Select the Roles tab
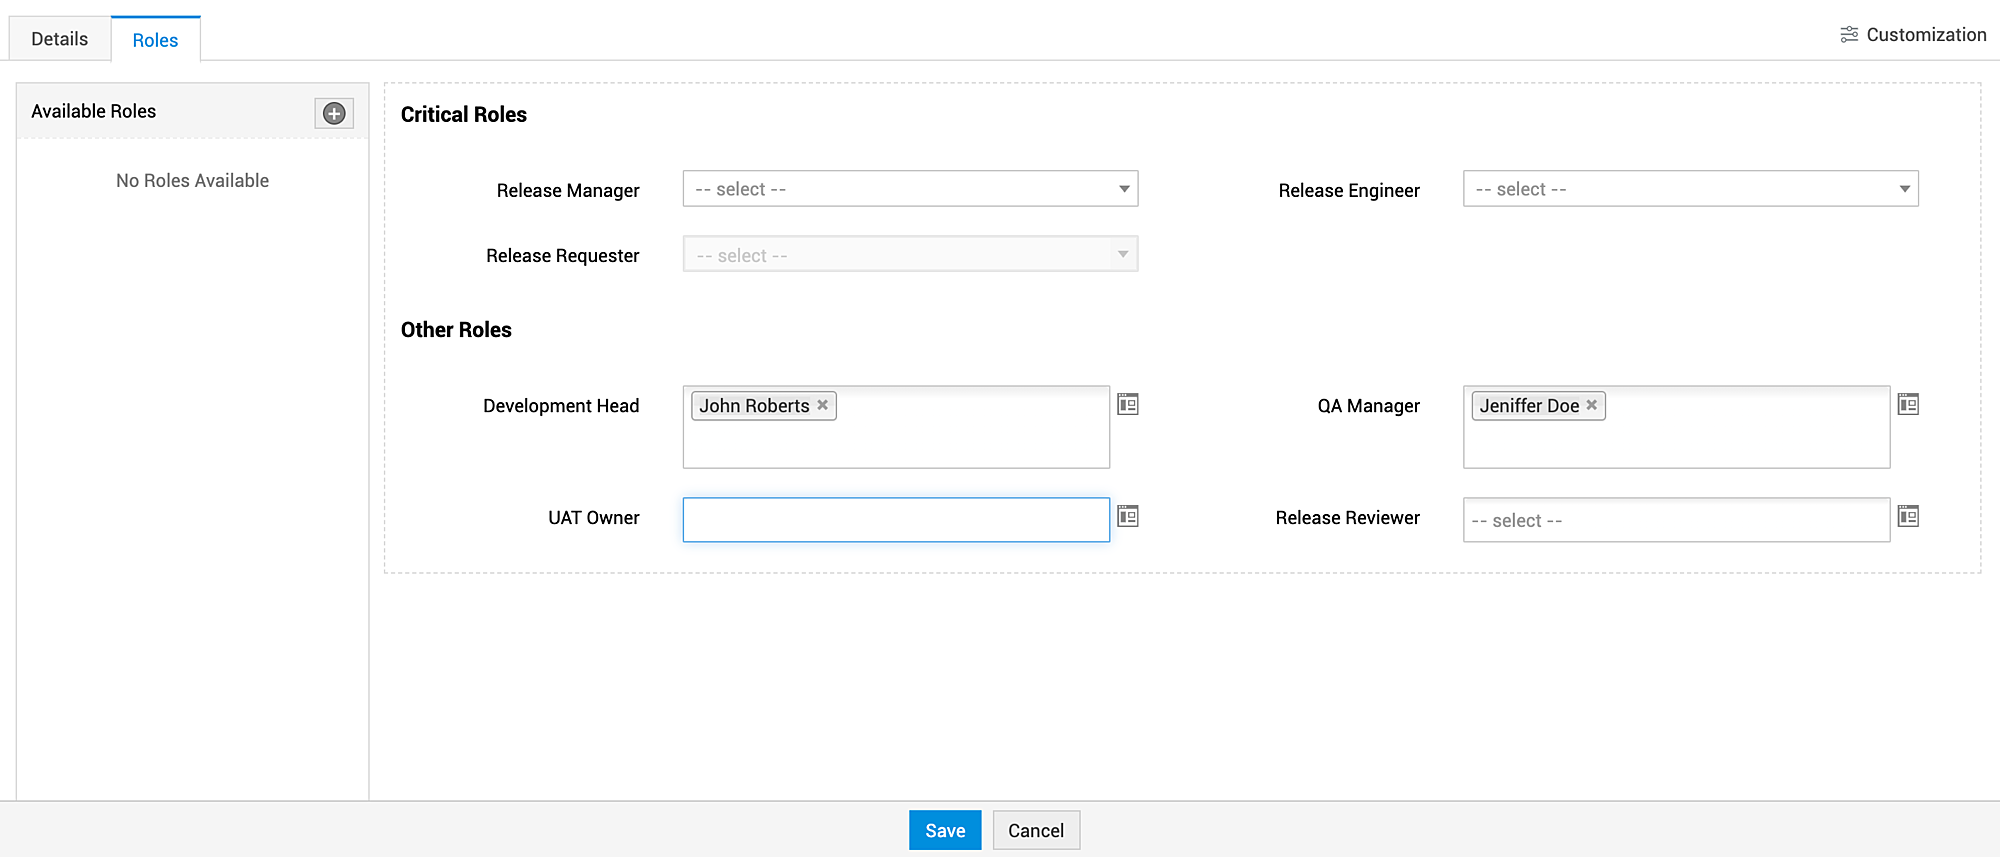Image resolution: width=2000 pixels, height=857 pixels. point(155,40)
